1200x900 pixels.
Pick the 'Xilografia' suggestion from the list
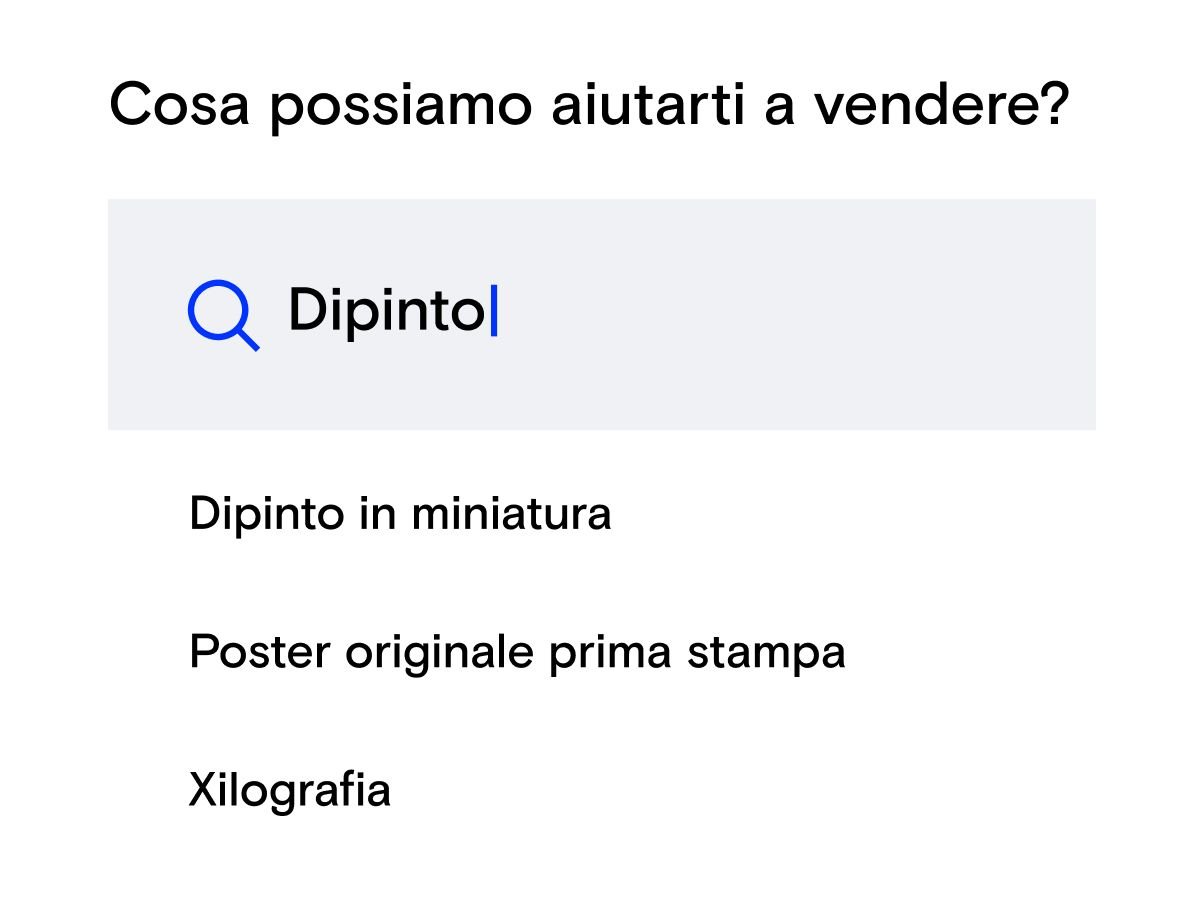[289, 790]
